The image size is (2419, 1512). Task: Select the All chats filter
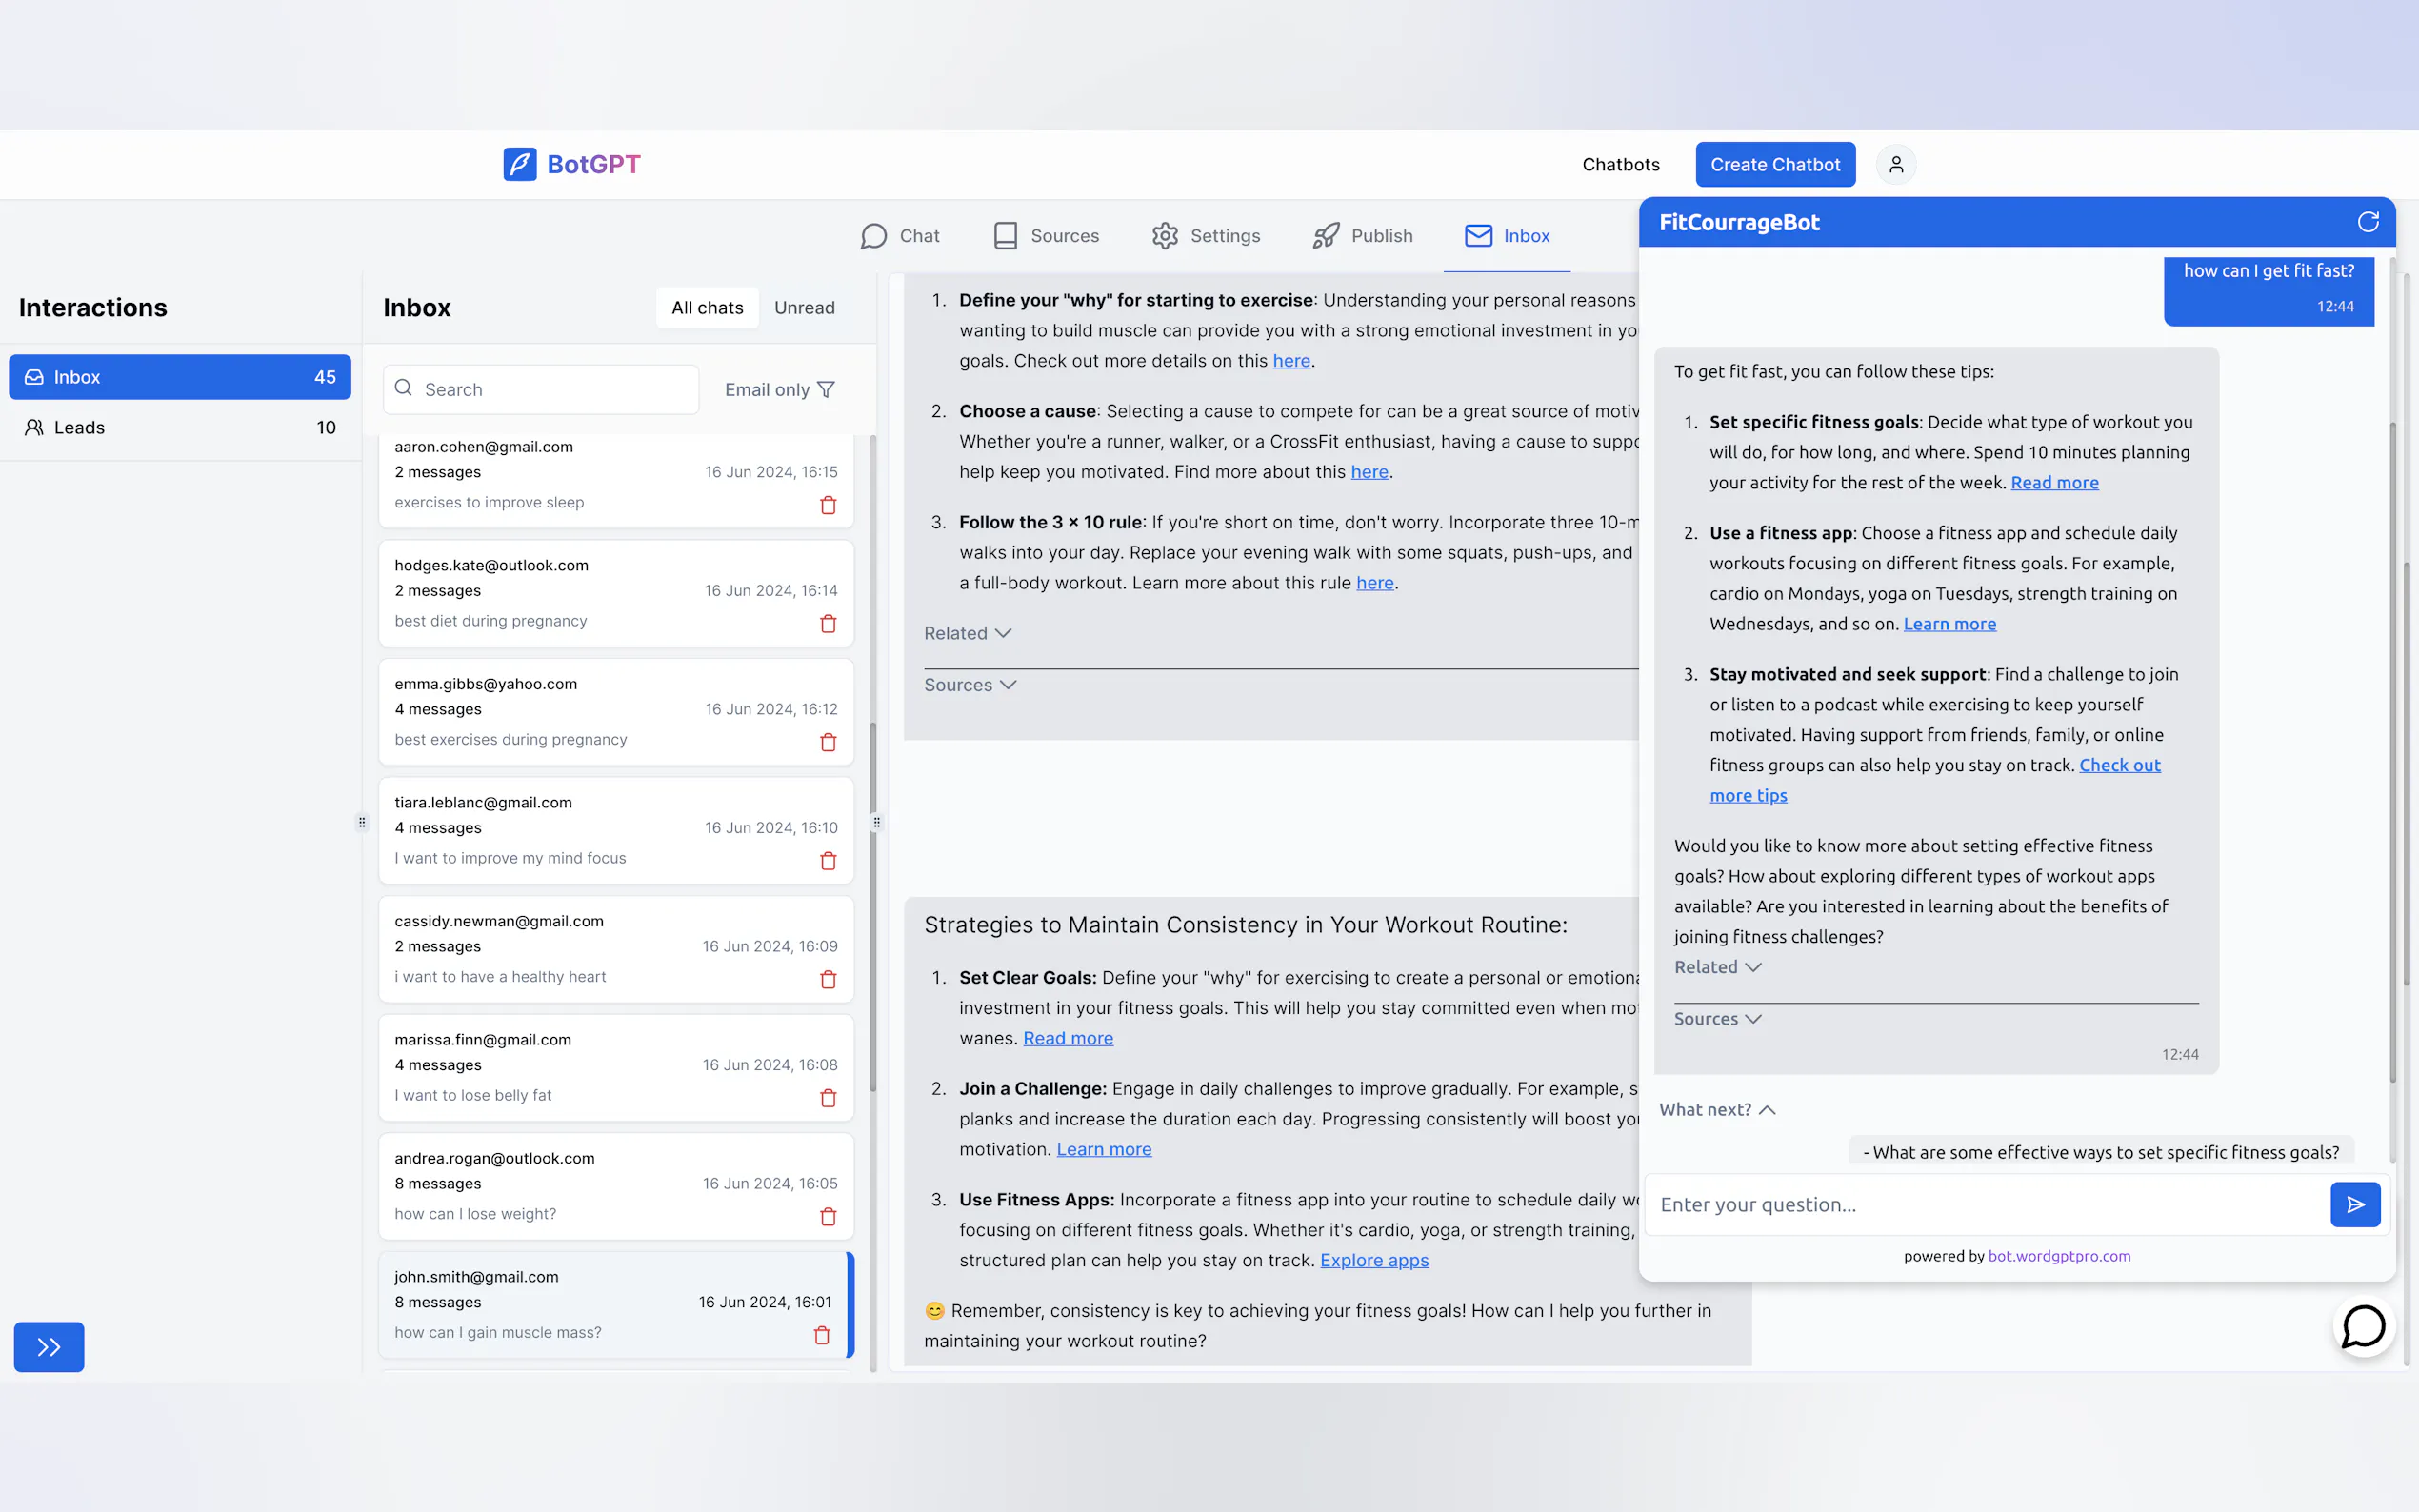coord(707,308)
